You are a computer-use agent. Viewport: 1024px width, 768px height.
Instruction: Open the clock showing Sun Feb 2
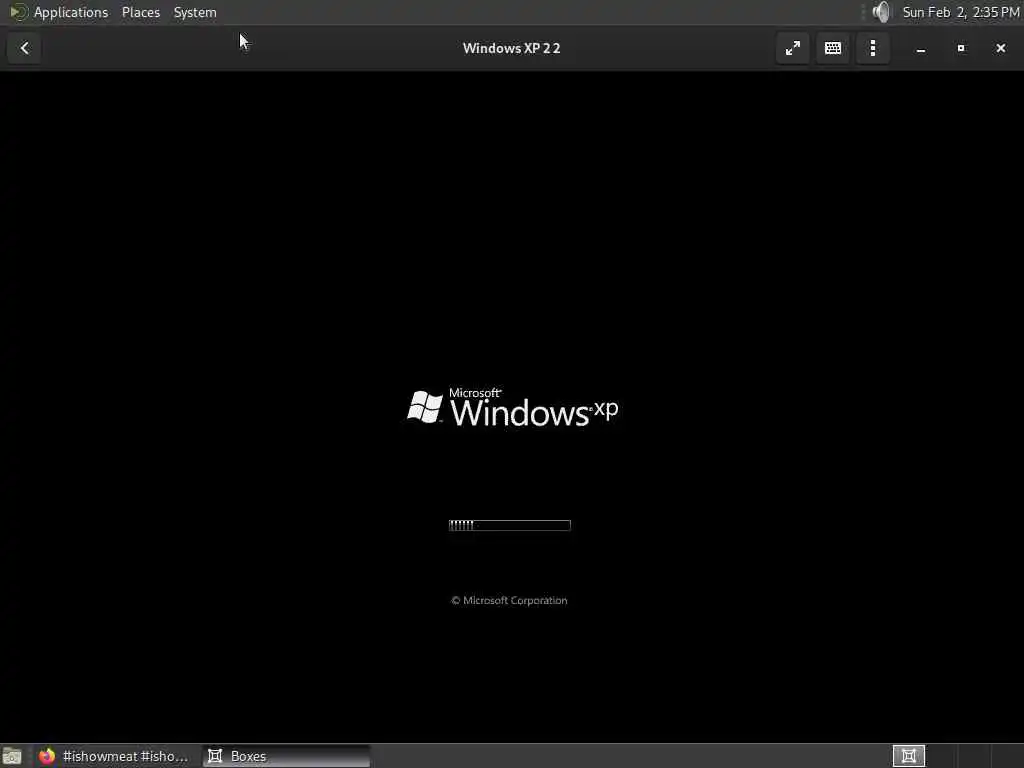pos(961,12)
